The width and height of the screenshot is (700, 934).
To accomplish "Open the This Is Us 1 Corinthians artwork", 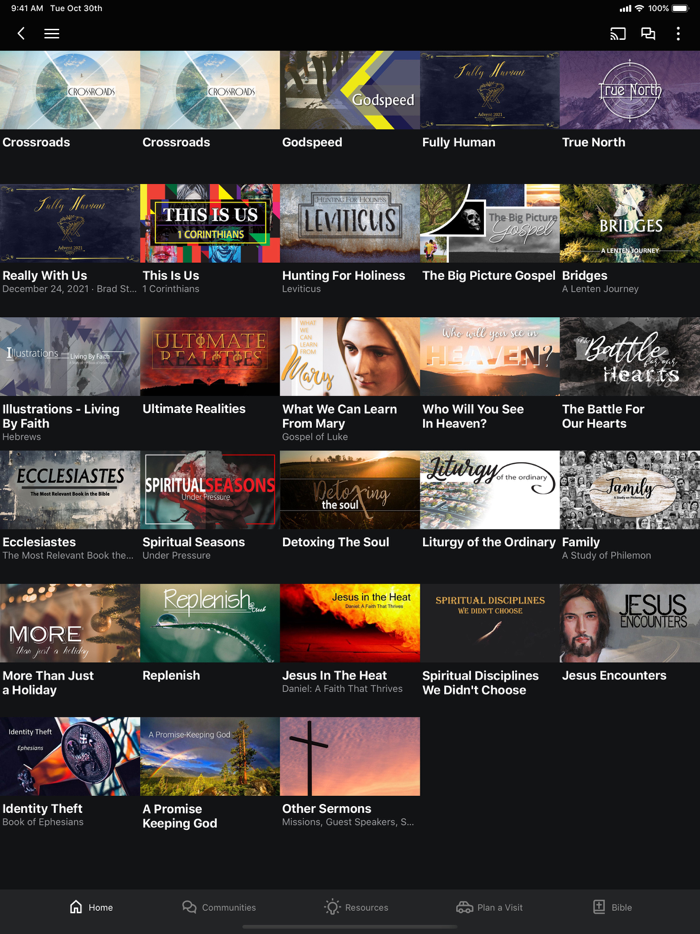I will (210, 223).
